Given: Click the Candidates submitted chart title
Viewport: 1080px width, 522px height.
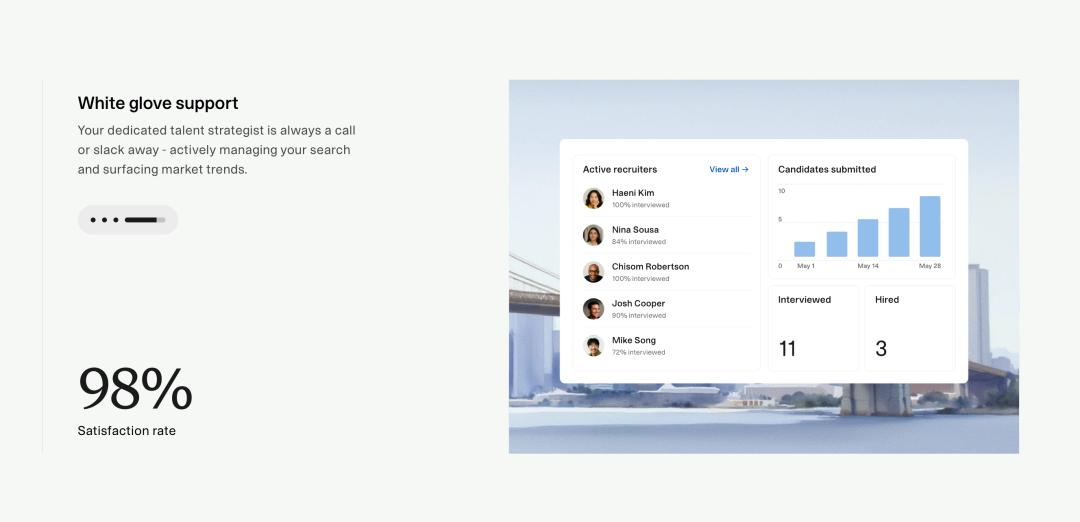Looking at the screenshot, I should click(827, 170).
